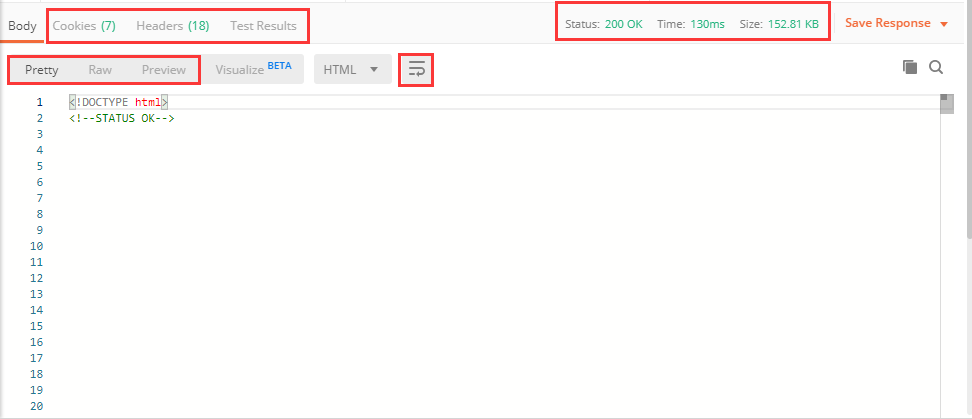Click Save Response button
Screen dimensions: 972x419
888,24
